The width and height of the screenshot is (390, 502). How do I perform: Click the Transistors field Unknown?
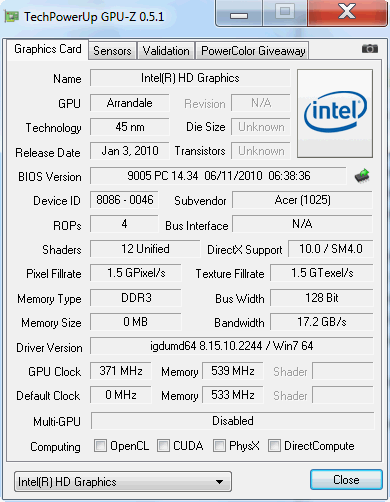[x=261, y=151]
